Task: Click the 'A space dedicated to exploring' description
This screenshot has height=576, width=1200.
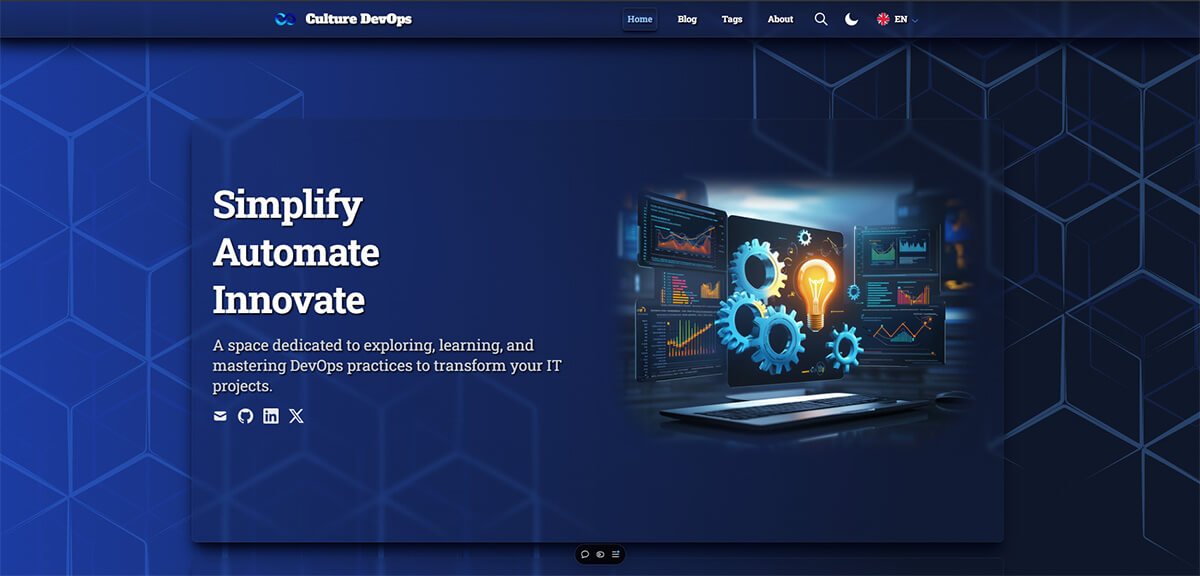Action: point(386,365)
